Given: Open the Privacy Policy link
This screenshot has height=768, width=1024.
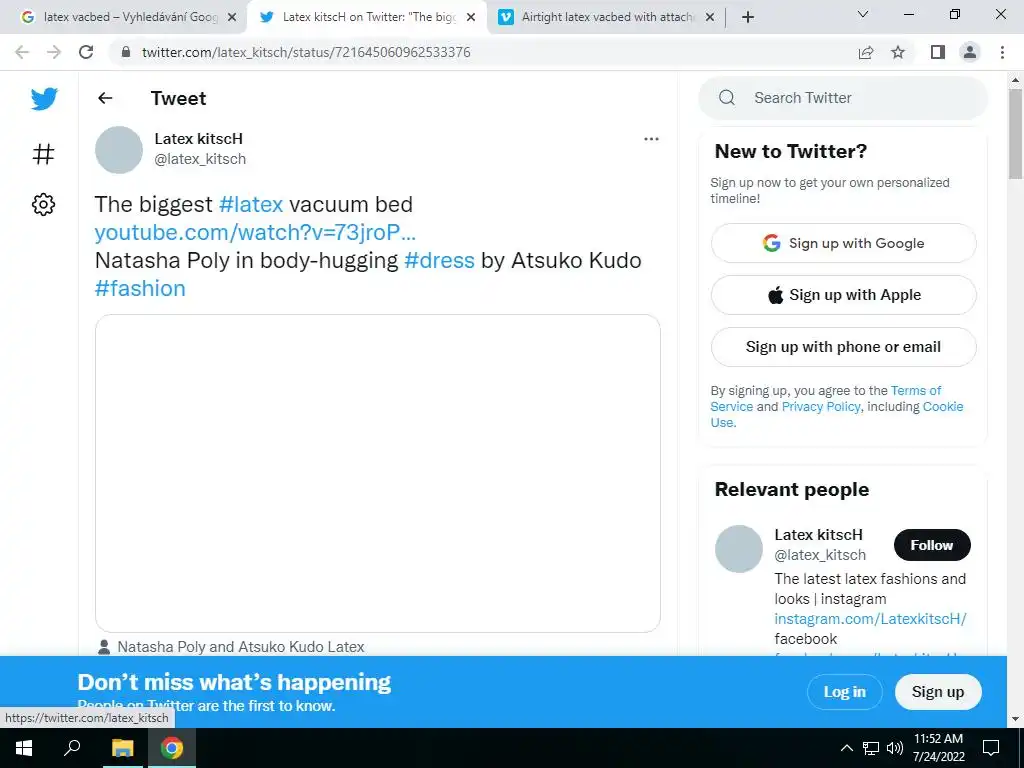Looking at the screenshot, I should pos(821,407).
